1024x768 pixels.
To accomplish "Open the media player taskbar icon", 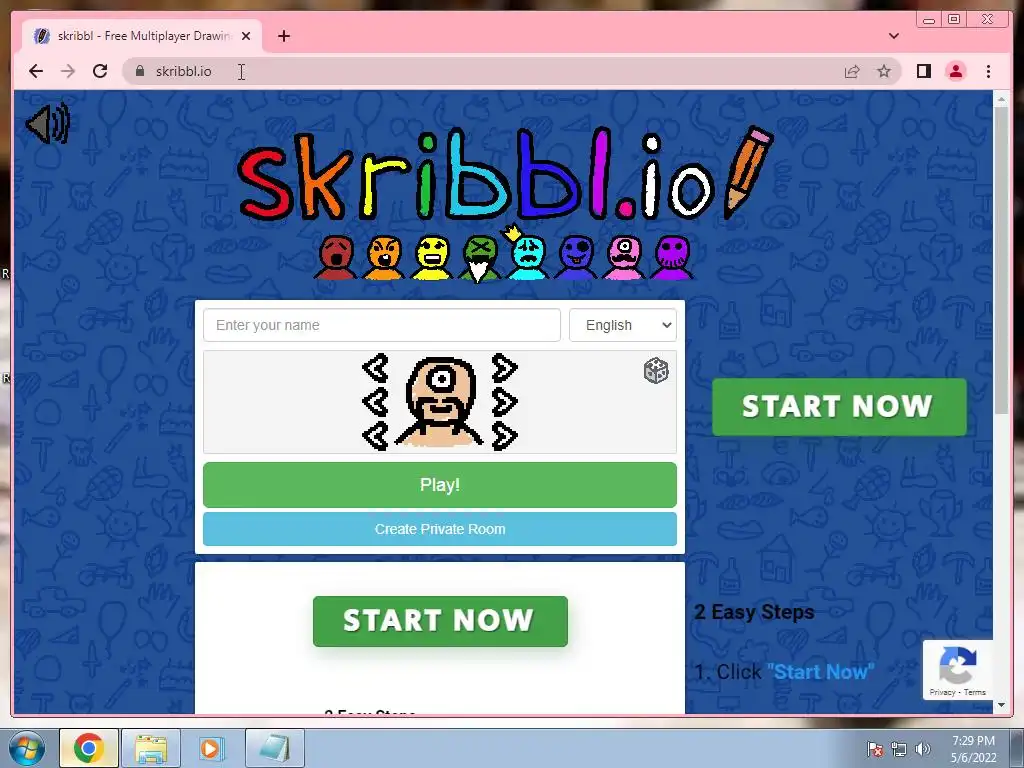I will (211, 748).
